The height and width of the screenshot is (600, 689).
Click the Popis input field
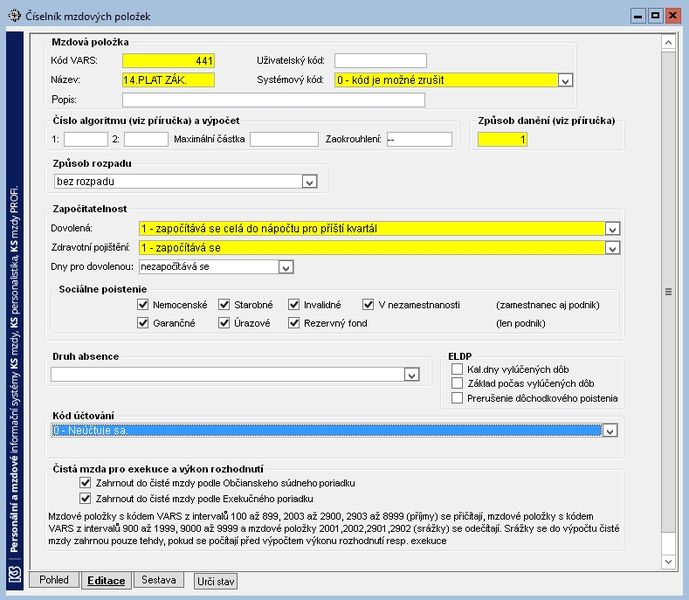pyautogui.click(x=274, y=100)
